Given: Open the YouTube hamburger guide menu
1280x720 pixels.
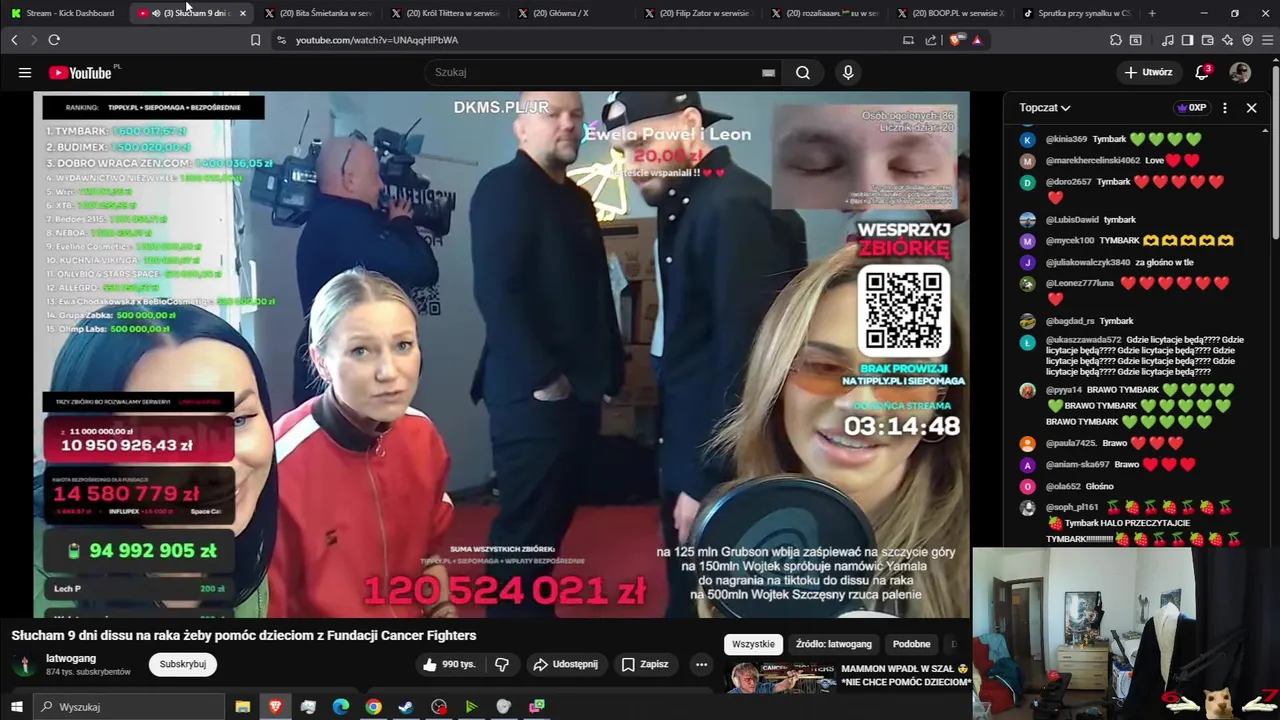Looking at the screenshot, I should [x=25, y=72].
